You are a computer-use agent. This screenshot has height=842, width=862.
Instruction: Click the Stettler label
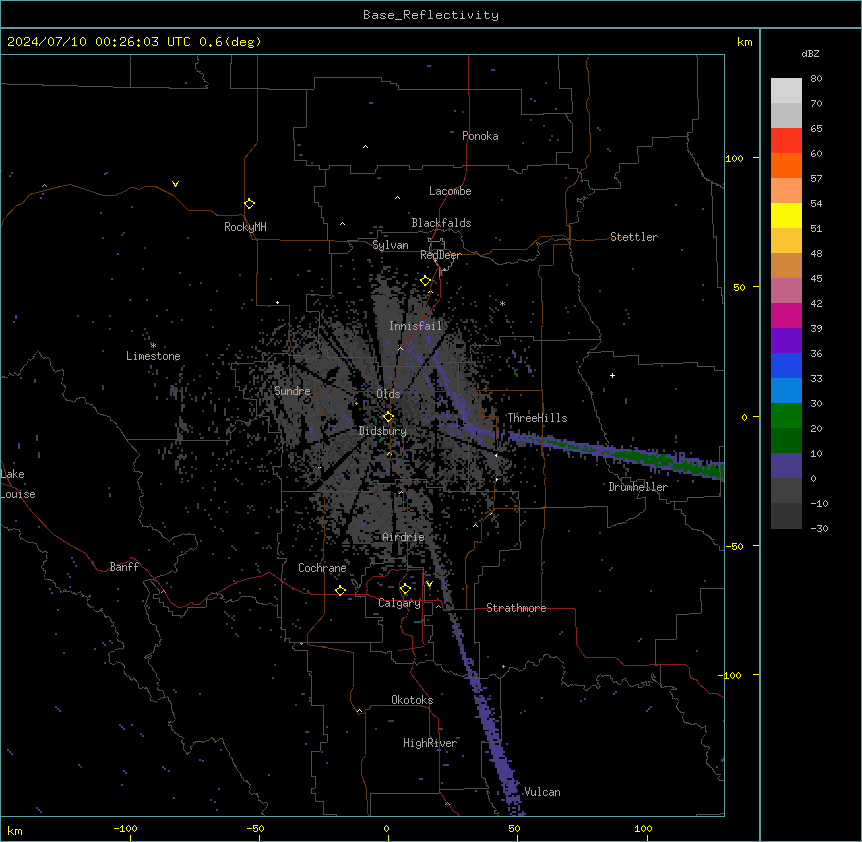[634, 237]
